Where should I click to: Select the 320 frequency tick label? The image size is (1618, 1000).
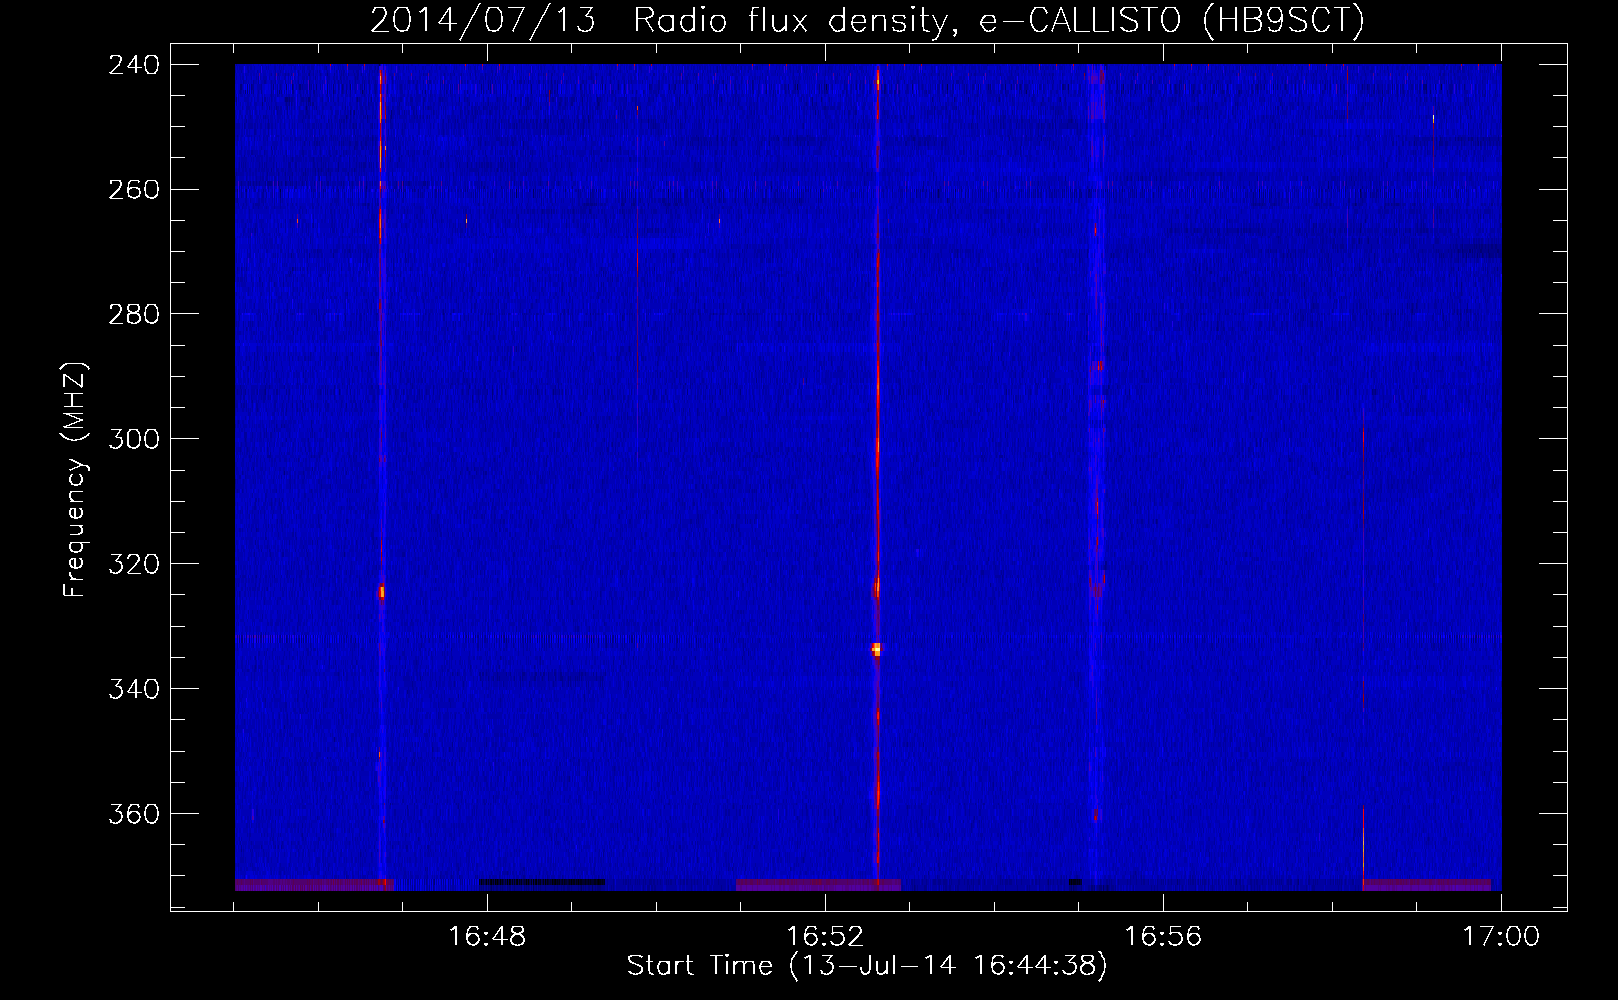tap(133, 564)
